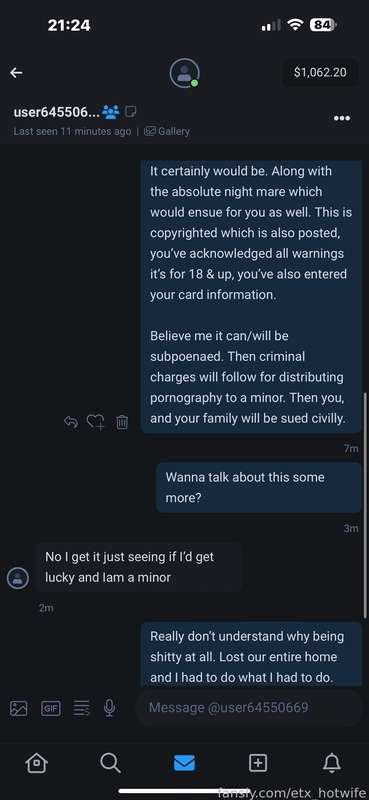The width and height of the screenshot is (369, 800).
Task: Open the notifications bell tab
Action: [x=332, y=763]
